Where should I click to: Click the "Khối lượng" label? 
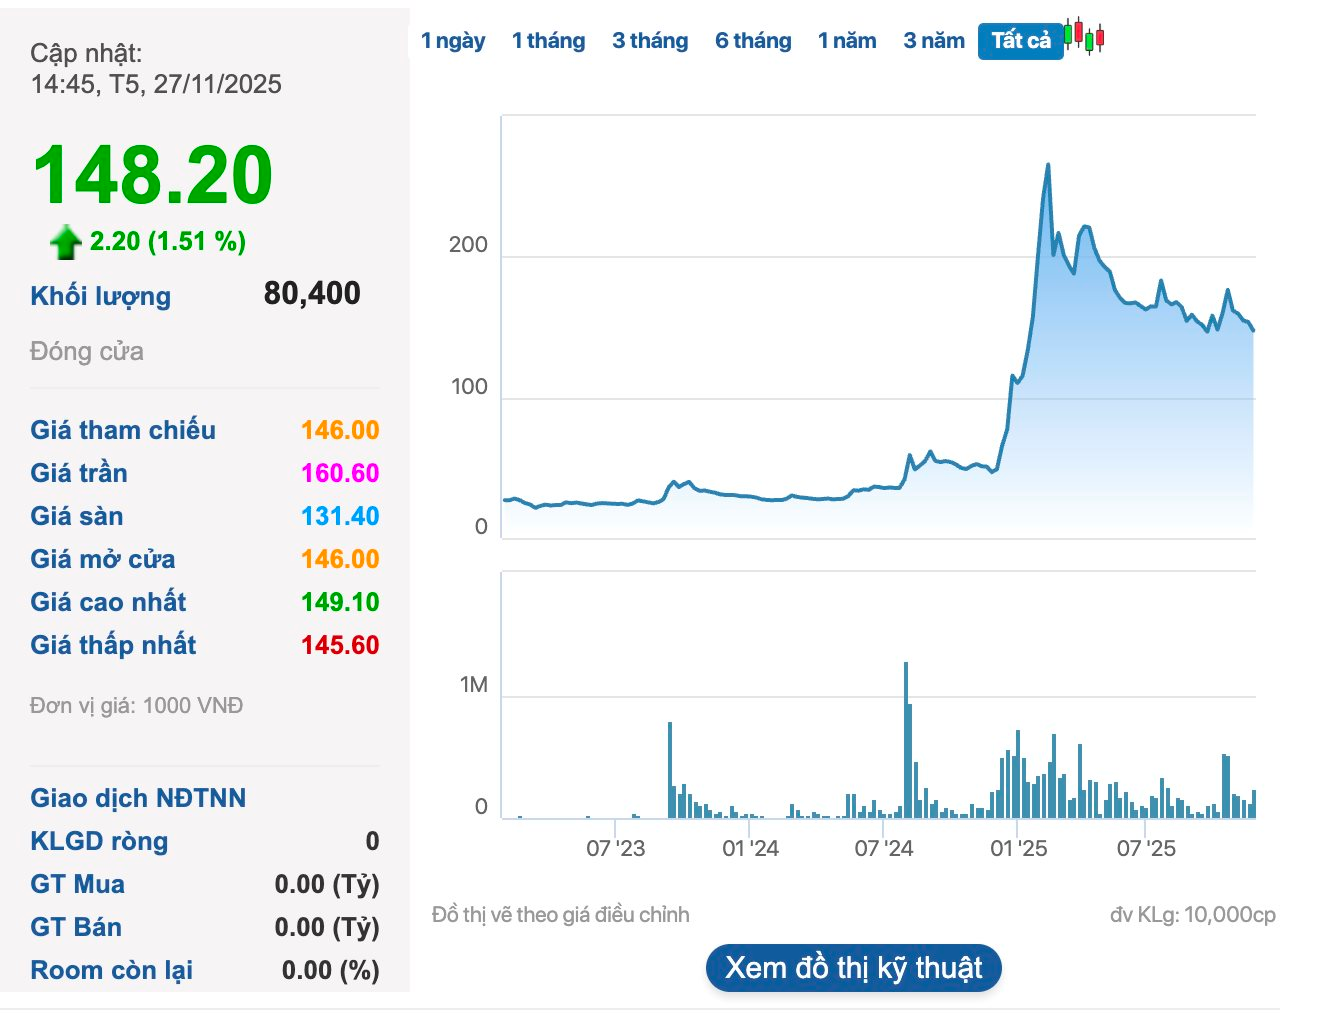pyautogui.click(x=100, y=296)
